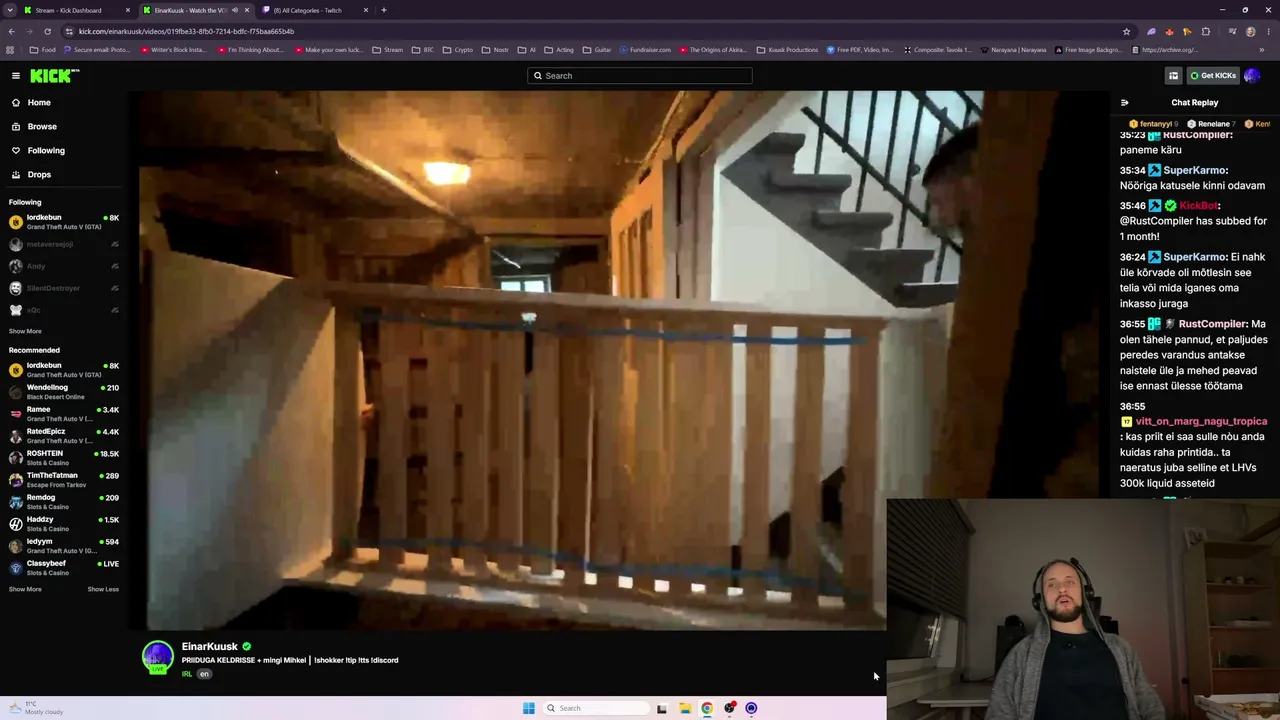The image size is (1280, 720).
Task: Show More followed channels
Action: pyautogui.click(x=25, y=331)
